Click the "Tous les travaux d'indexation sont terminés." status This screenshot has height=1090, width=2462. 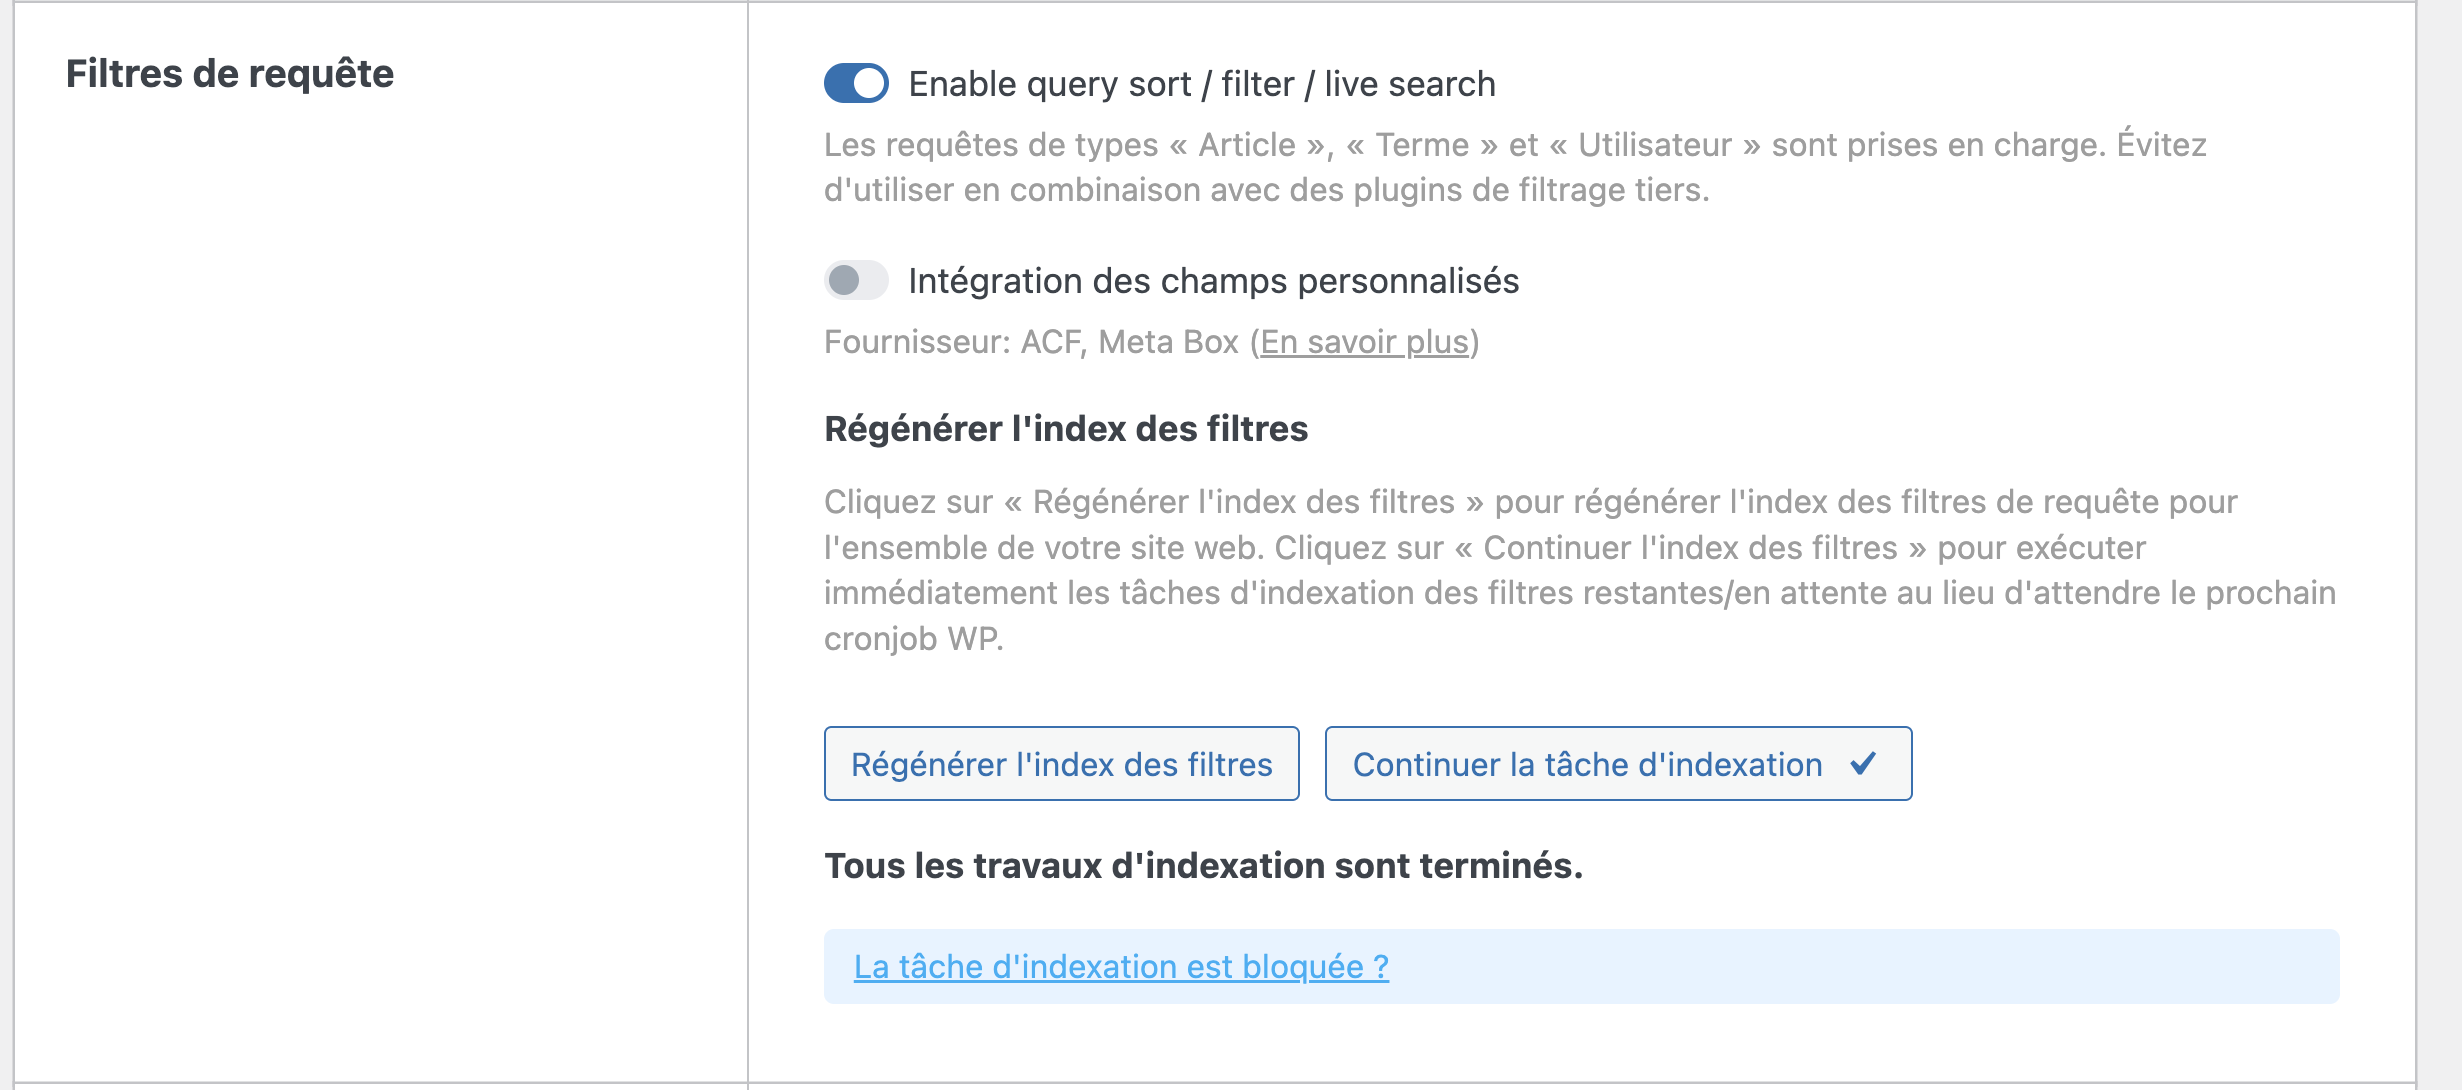[x=1203, y=866]
